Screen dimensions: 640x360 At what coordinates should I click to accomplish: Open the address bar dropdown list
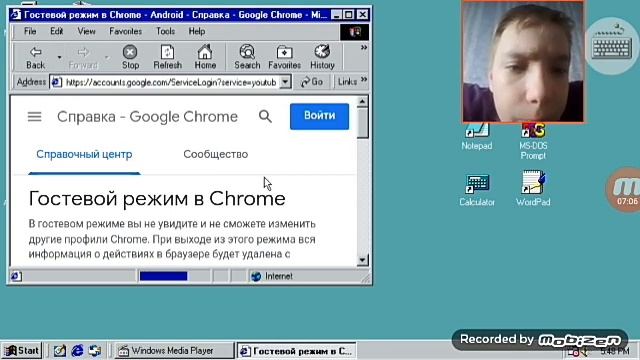[x=285, y=82]
